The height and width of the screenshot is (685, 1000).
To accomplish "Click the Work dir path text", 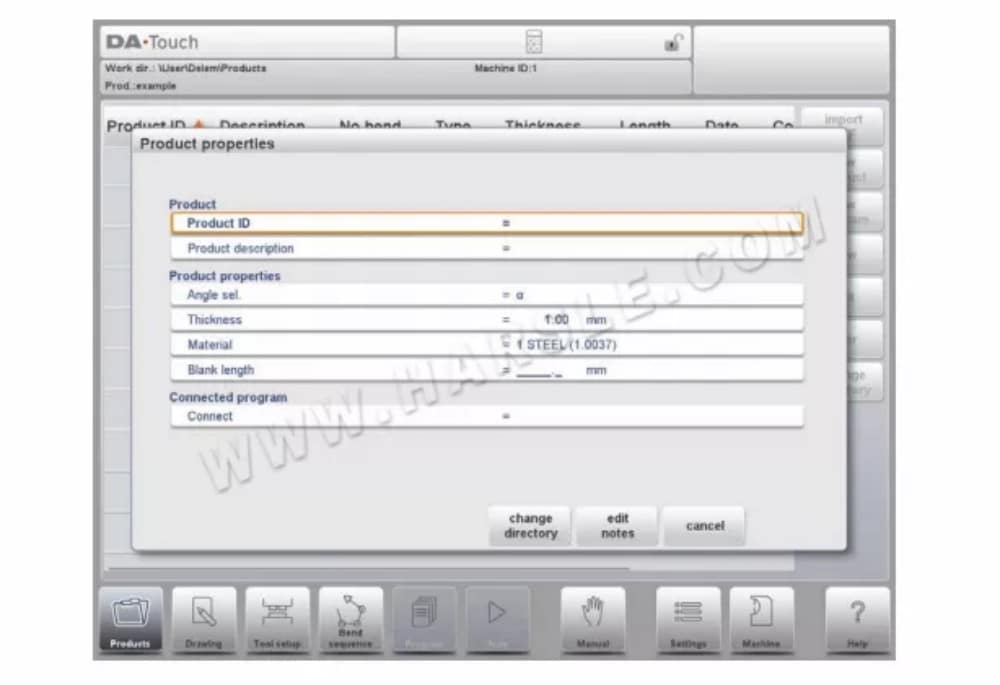I will 186,68.
